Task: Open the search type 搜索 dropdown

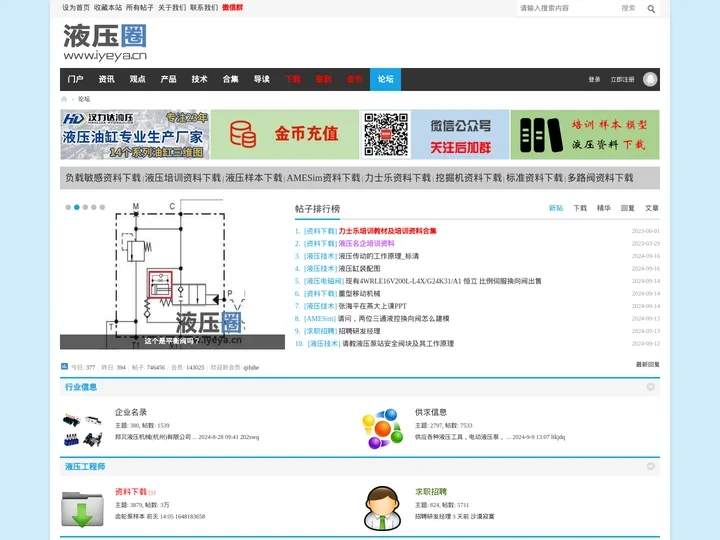Action: click(629, 8)
